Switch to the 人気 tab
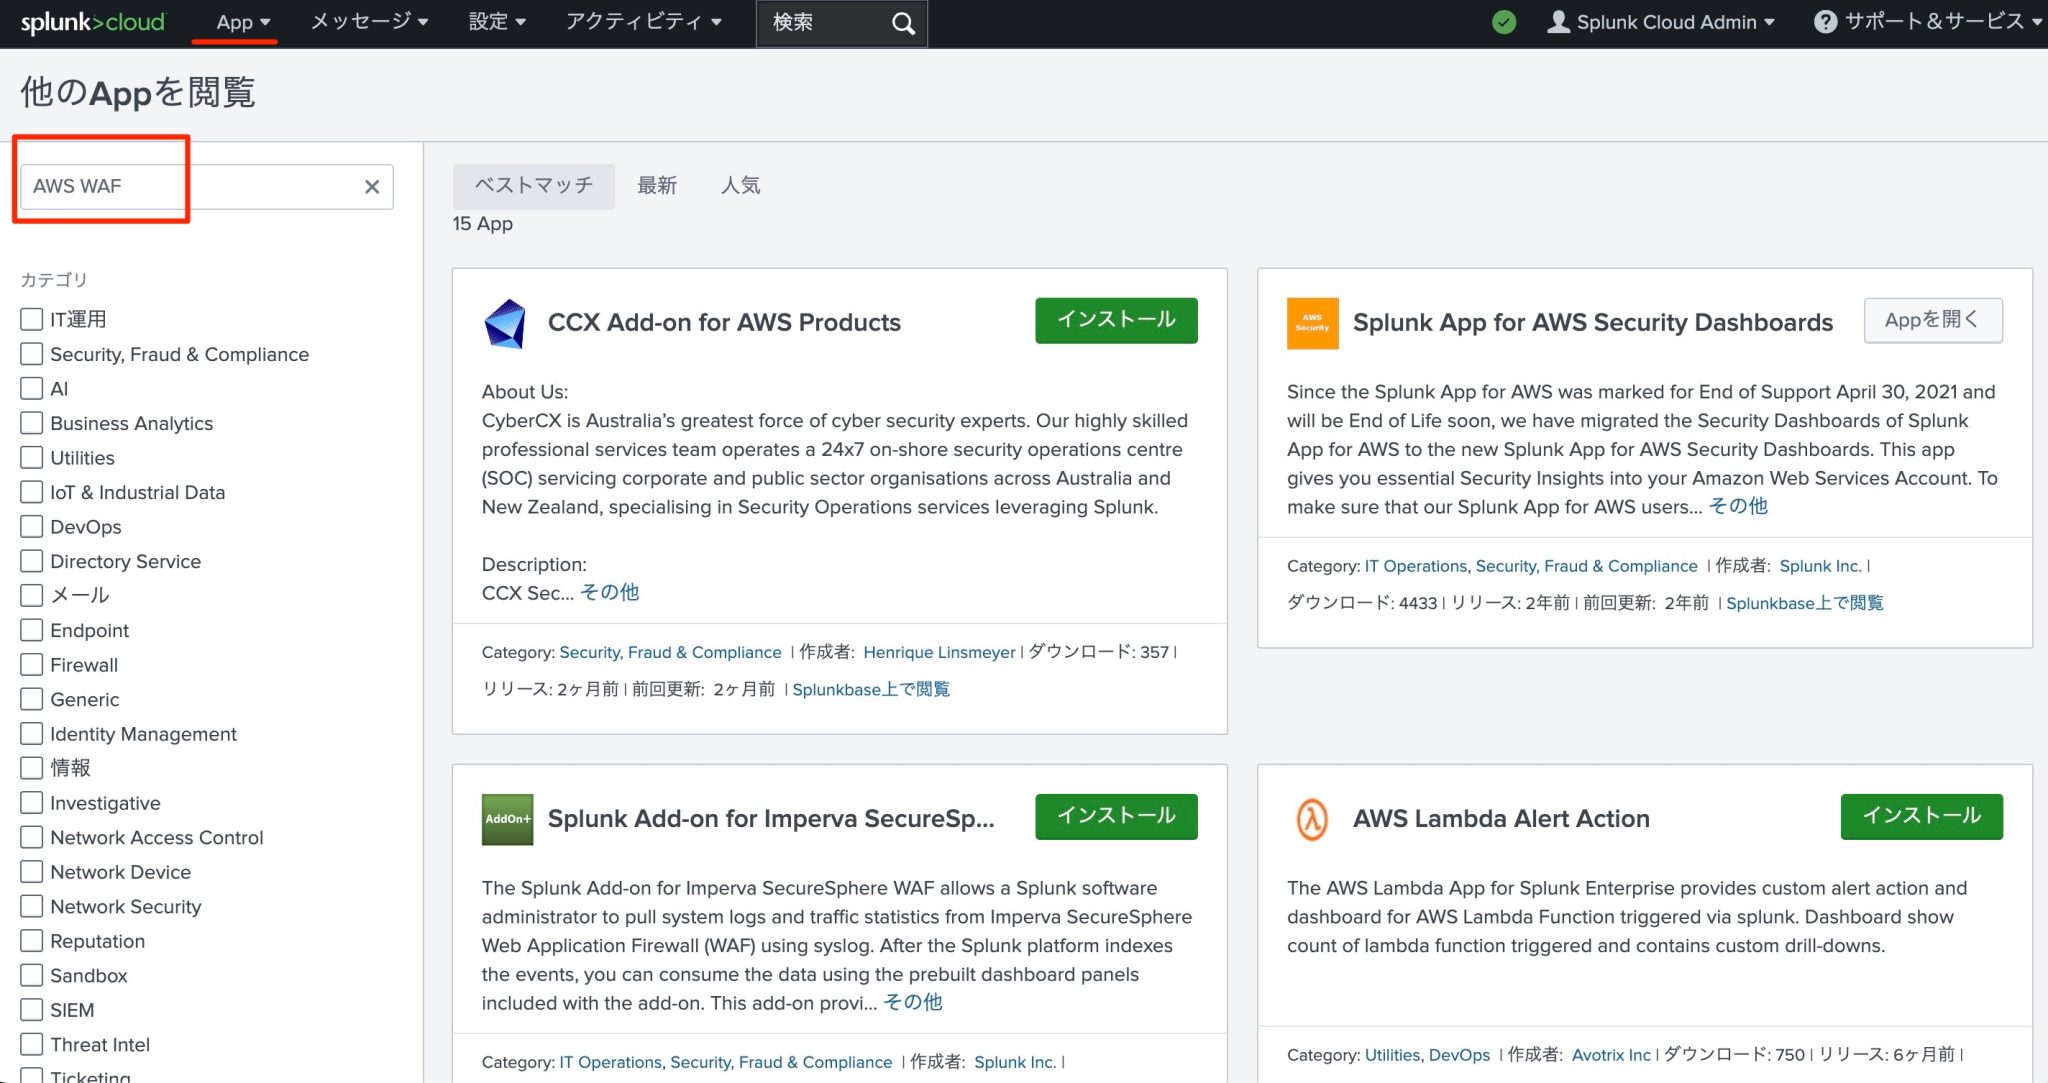The height and width of the screenshot is (1083, 2048). pyautogui.click(x=741, y=185)
